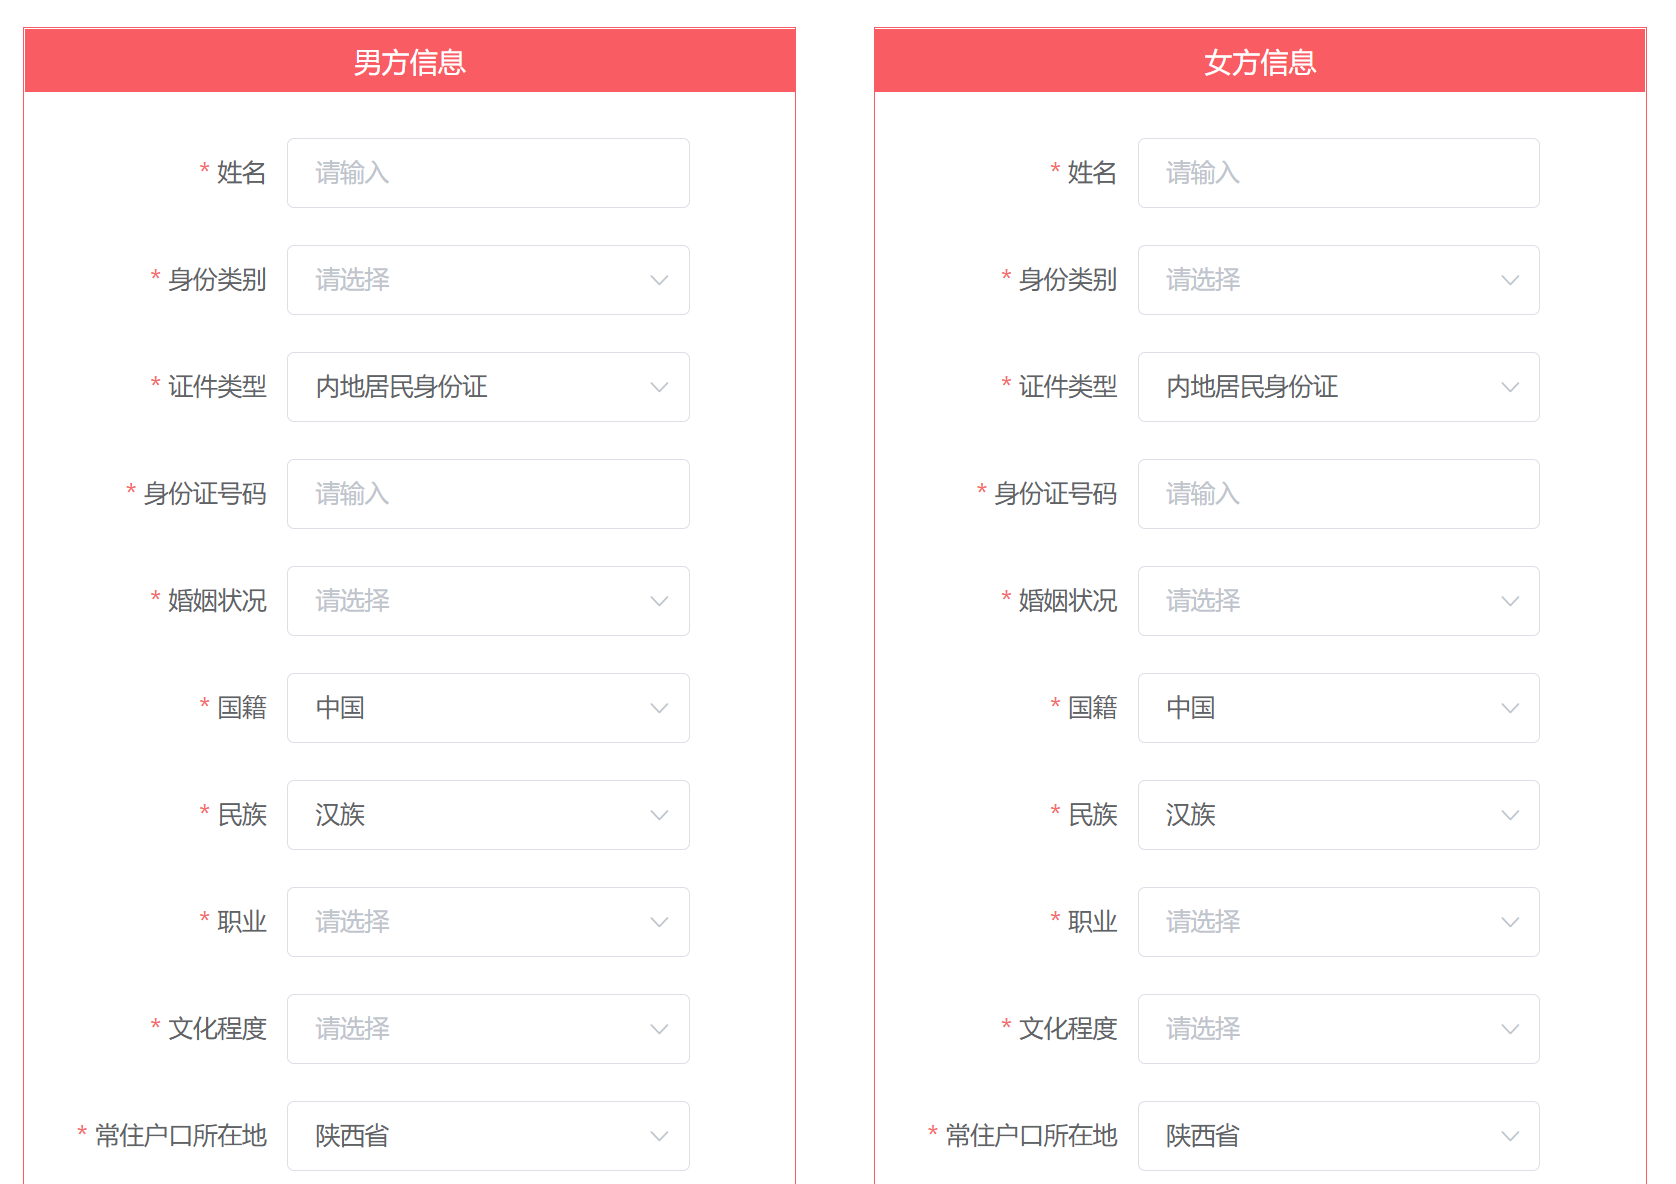Click chevron arrow of male education level dropdown

coord(659,1029)
